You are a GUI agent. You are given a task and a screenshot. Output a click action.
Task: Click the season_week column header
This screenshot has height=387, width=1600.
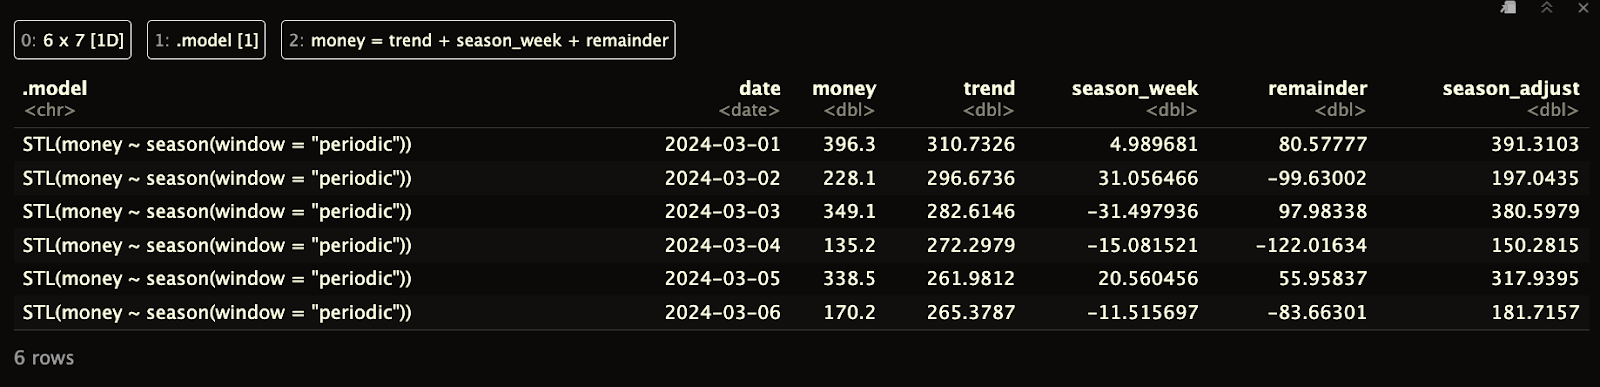(1135, 88)
